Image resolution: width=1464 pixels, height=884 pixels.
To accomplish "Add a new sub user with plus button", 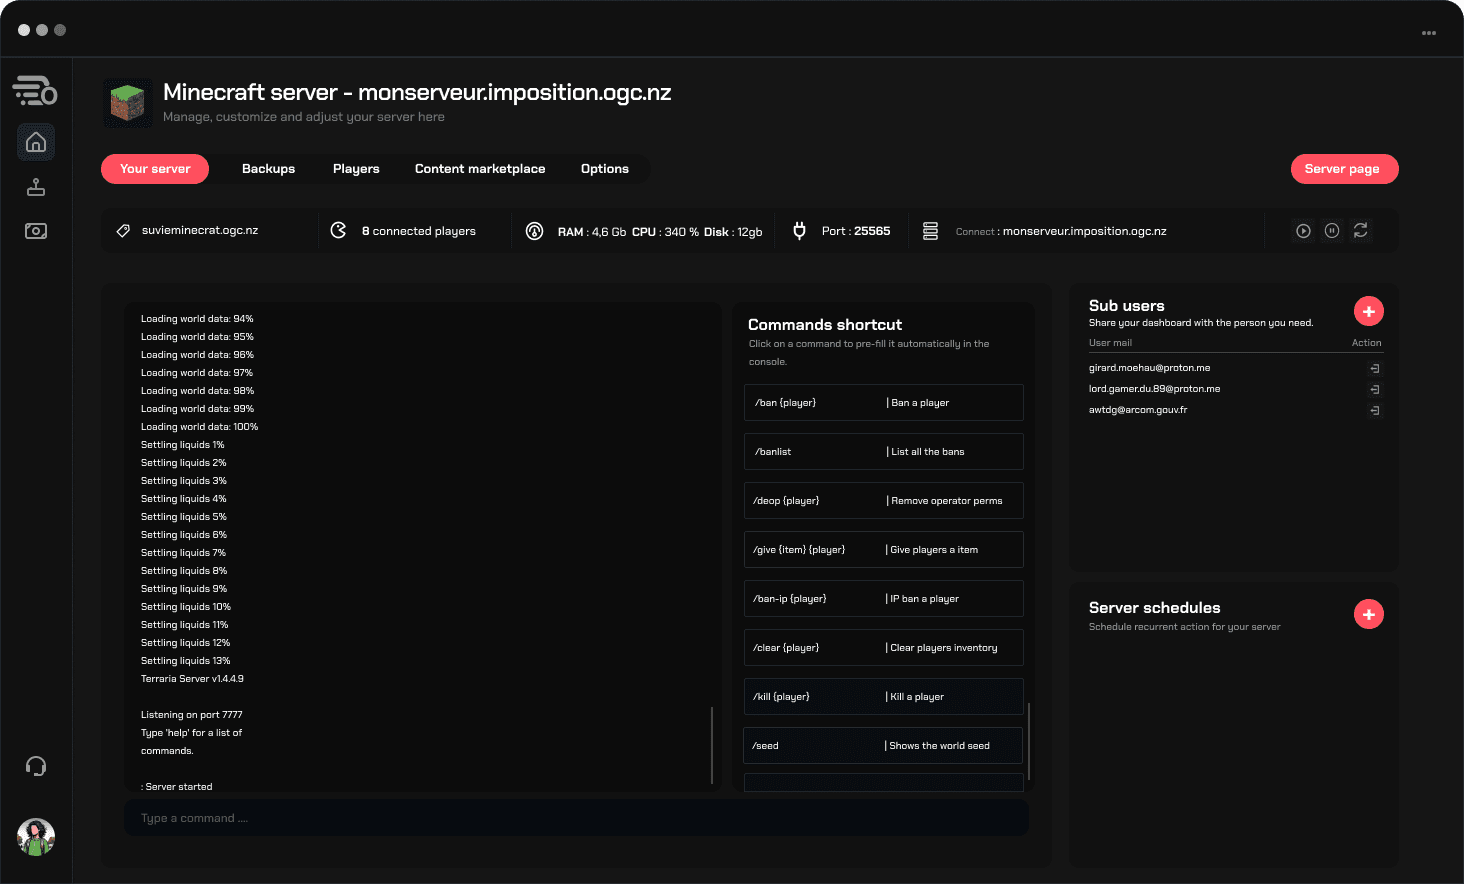I will [1369, 312].
